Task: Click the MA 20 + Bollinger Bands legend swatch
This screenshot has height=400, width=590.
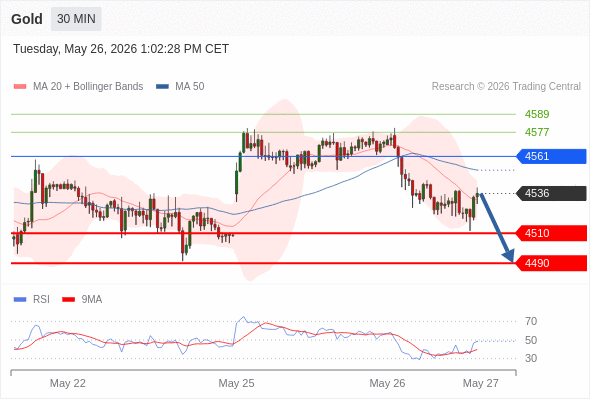Action: 20,87
